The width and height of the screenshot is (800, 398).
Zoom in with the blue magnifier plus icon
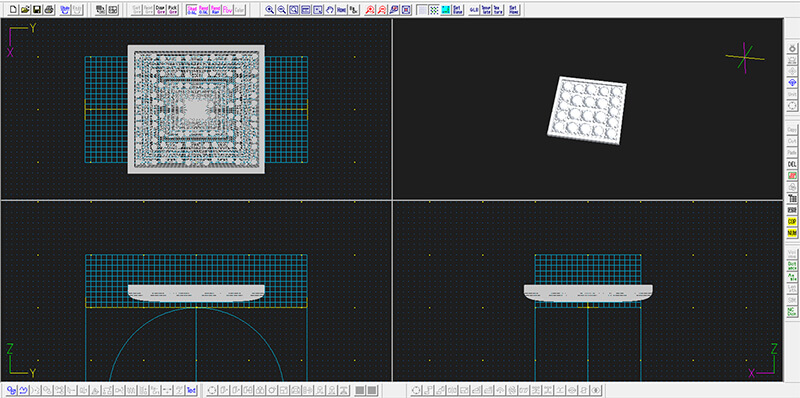point(270,9)
